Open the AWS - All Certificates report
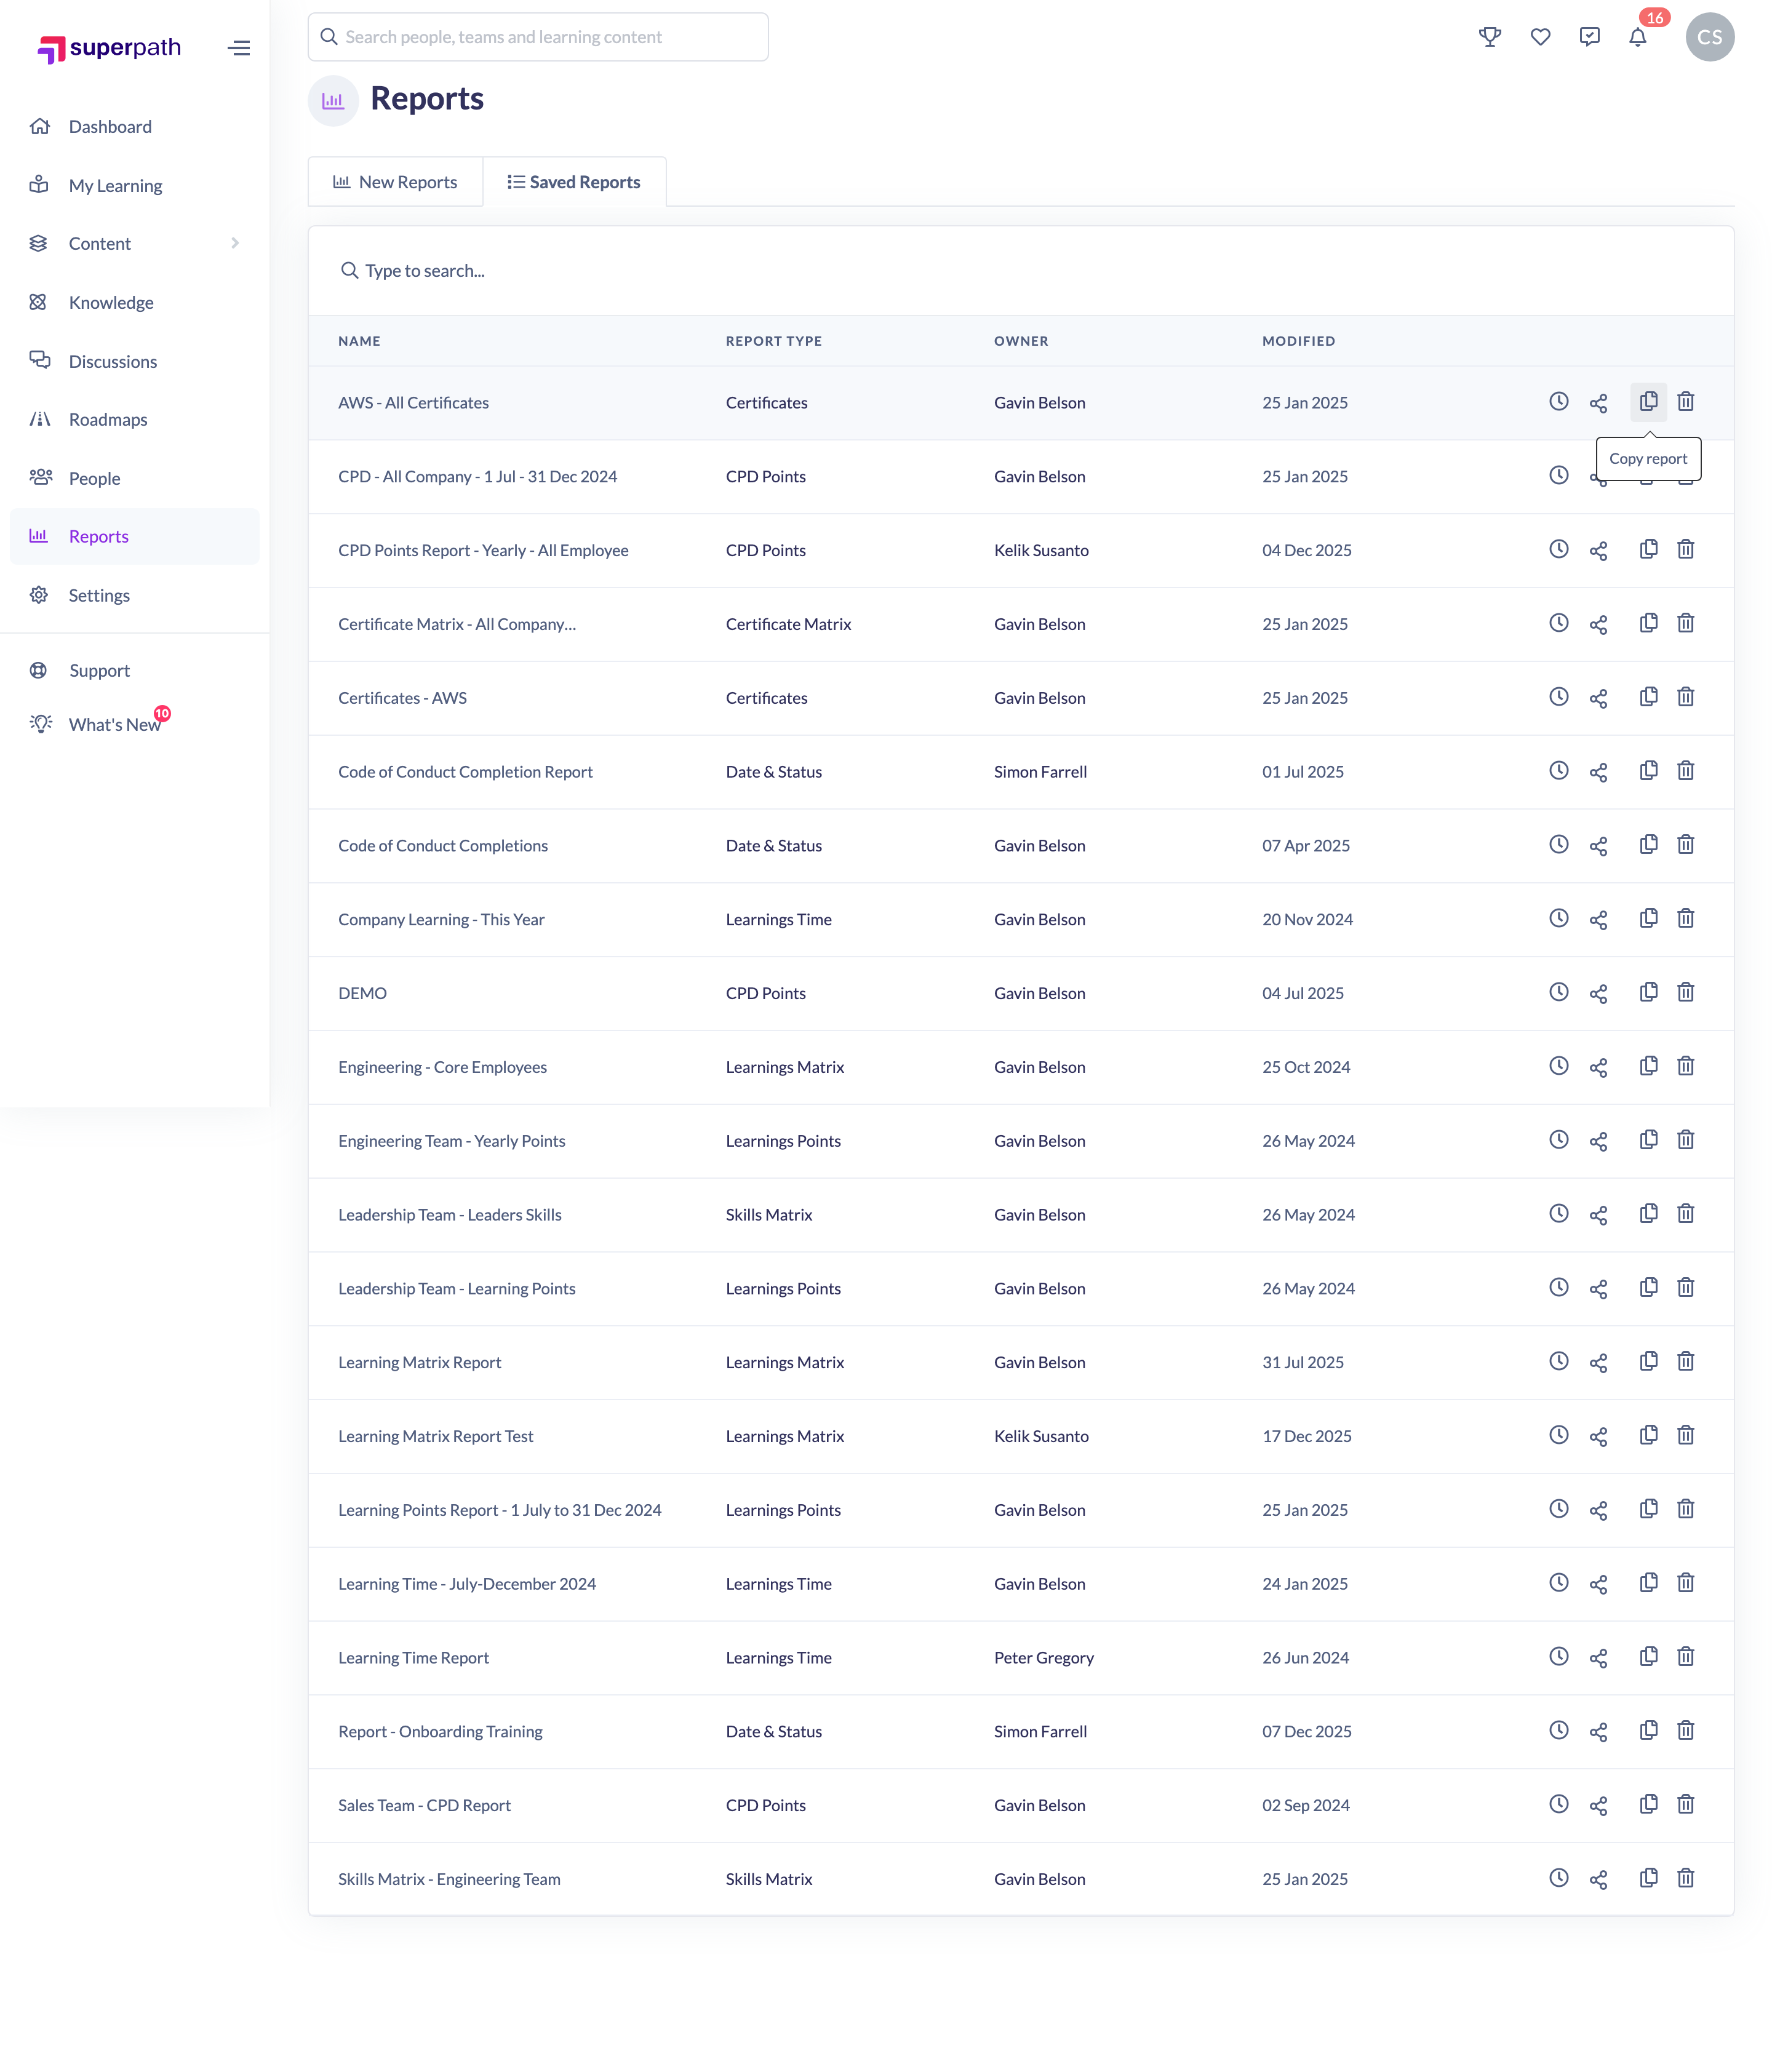The width and height of the screenshot is (1772, 2072). coord(413,403)
